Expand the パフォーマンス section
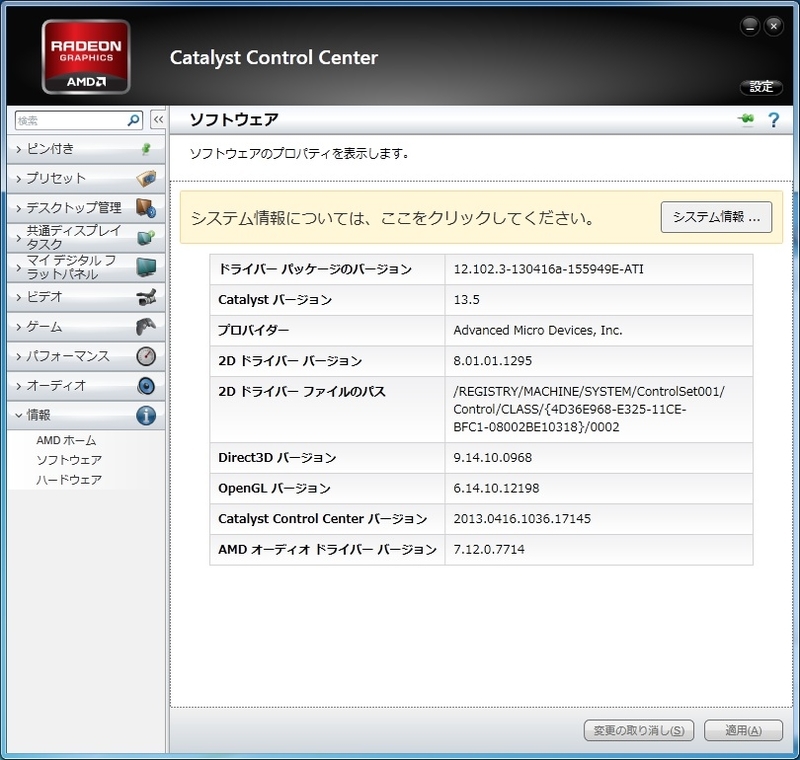Screen dimensions: 800x760 tap(86, 356)
